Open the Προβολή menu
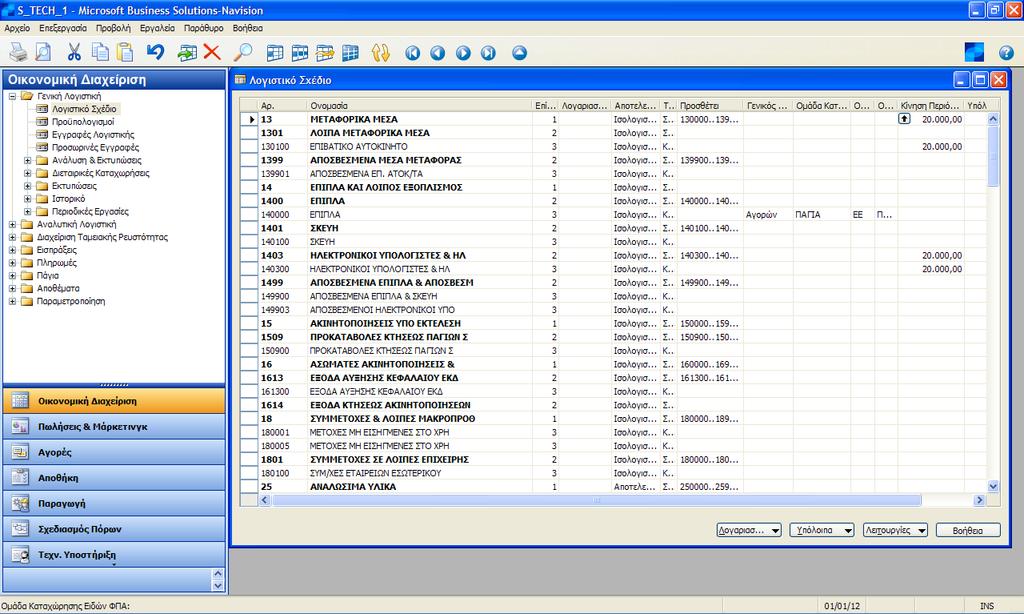 tap(113, 28)
